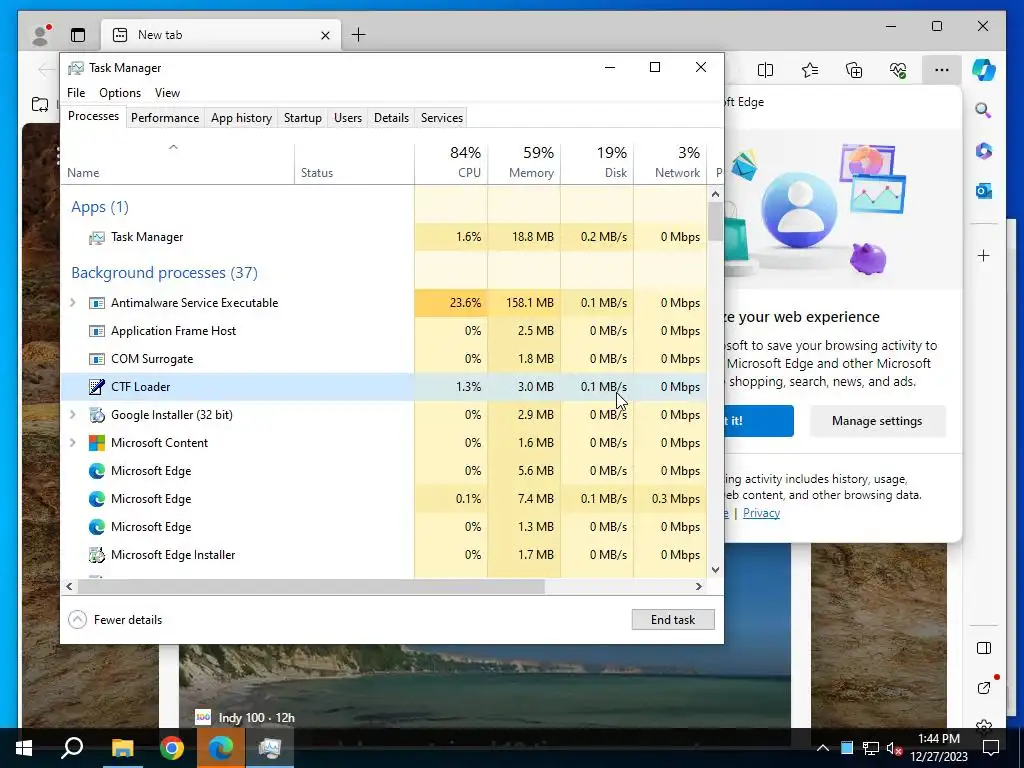Select COM Surrogate process row

(384, 359)
